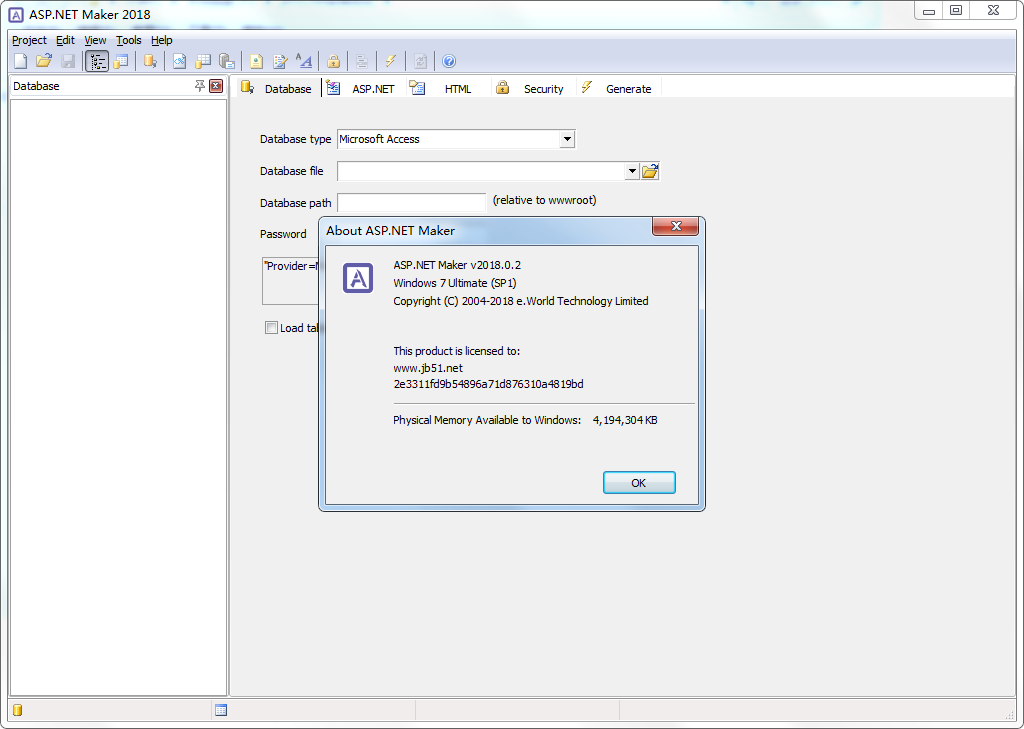
Task: Pin the Database side panel
Action: click(200, 86)
